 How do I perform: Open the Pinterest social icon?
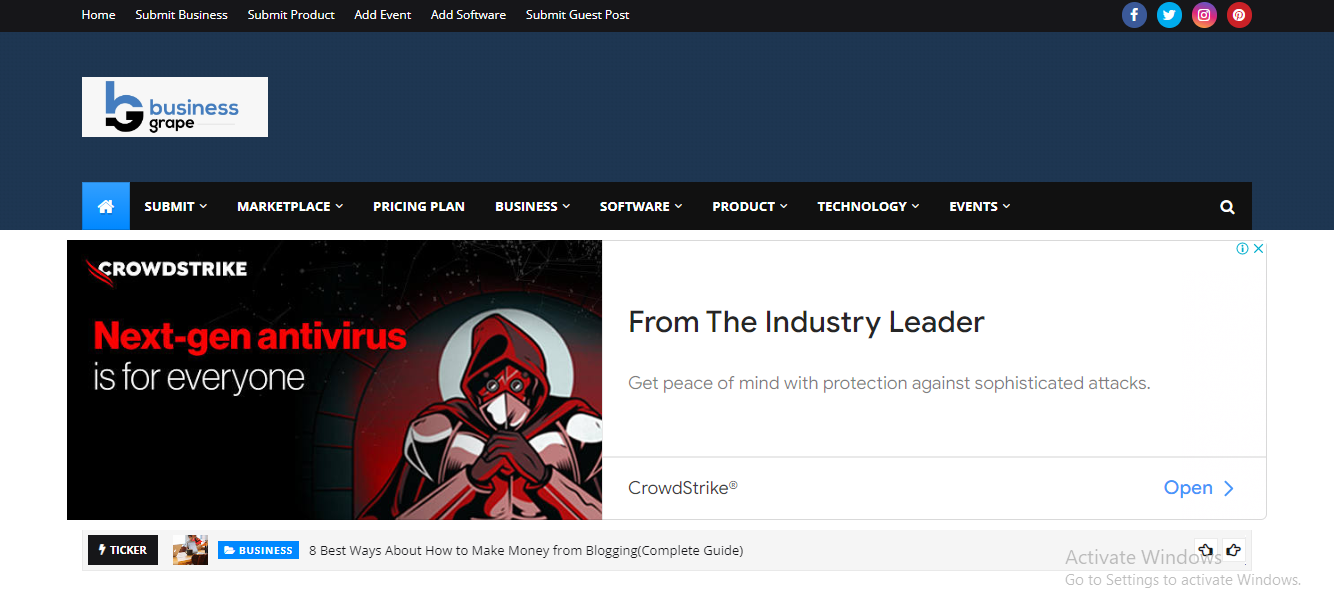1239,15
